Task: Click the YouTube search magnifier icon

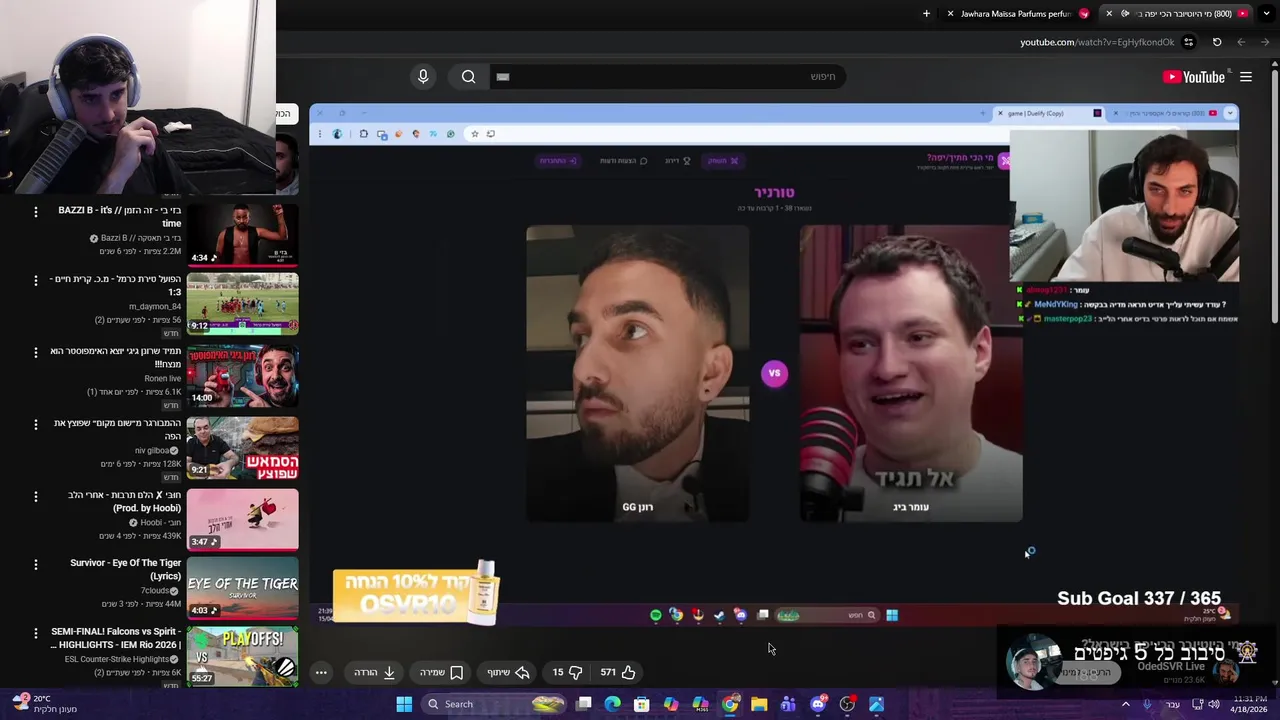Action: (468, 77)
